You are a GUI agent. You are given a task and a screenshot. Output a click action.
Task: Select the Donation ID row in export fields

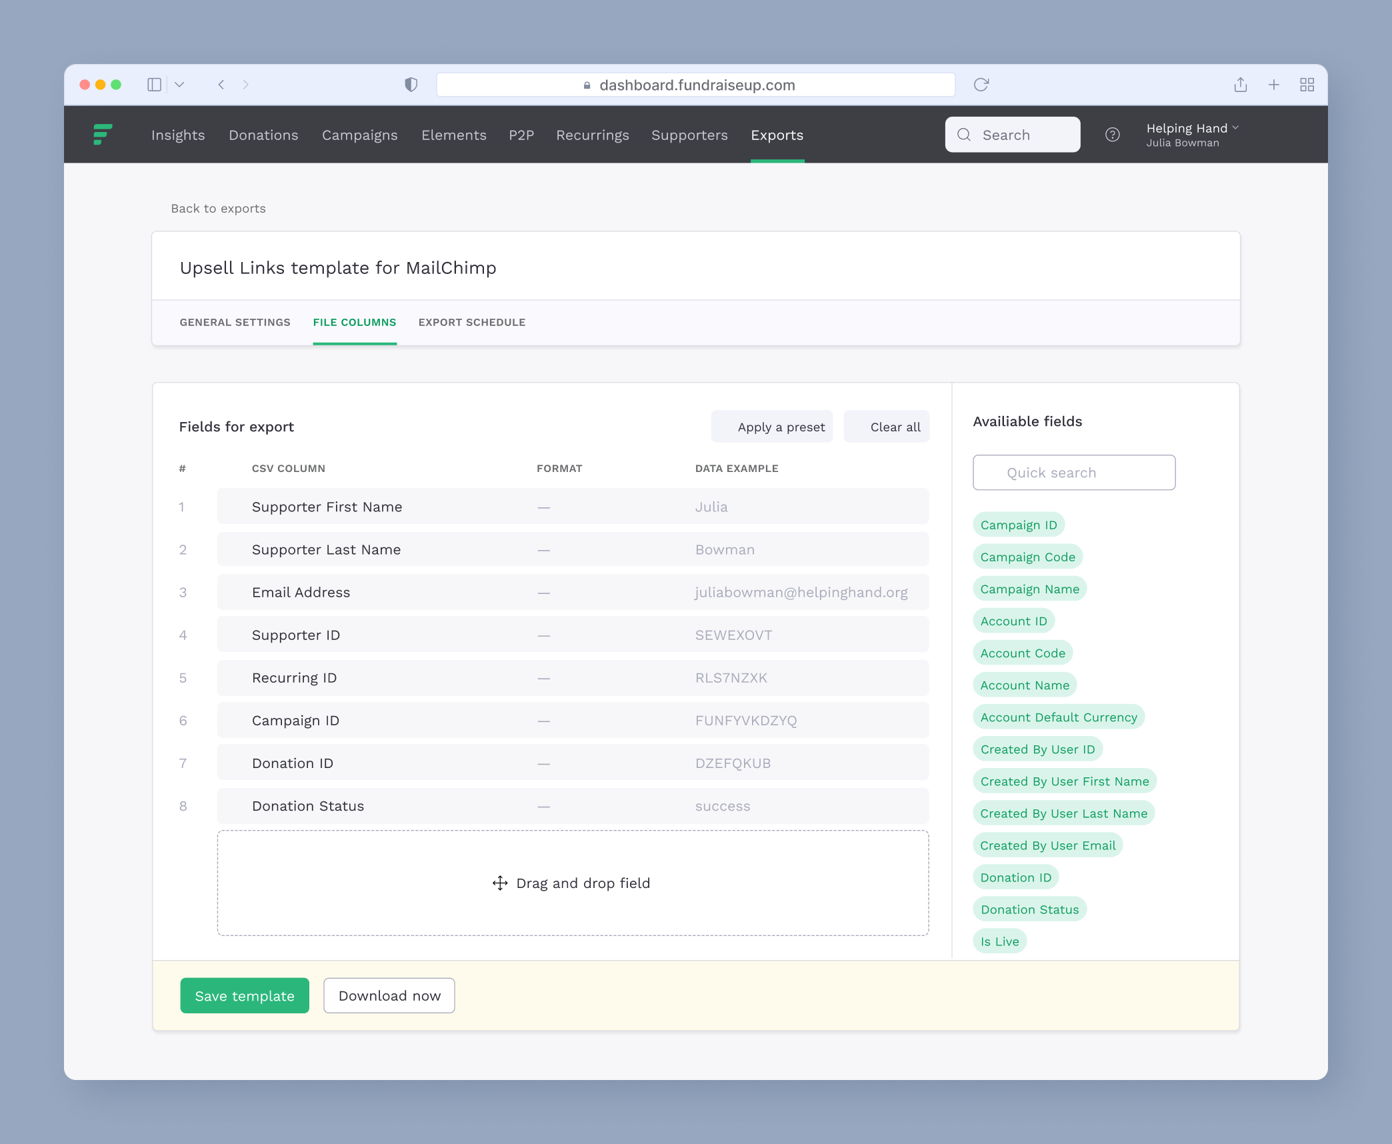coord(573,763)
